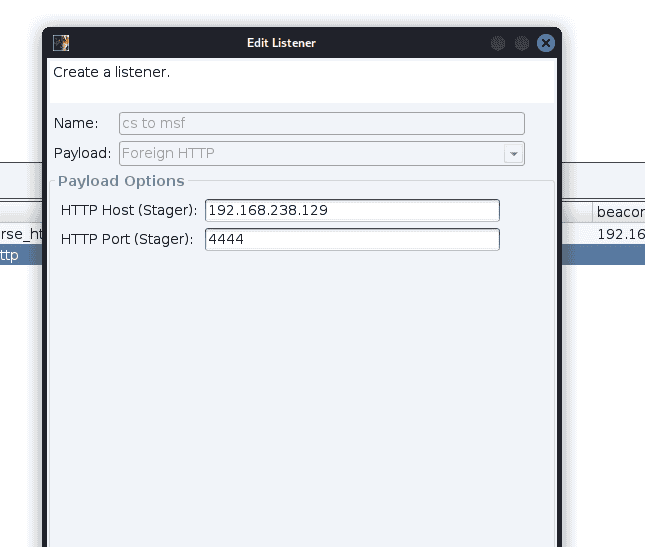Minimize the Edit Listener dialog

[x=497, y=43]
